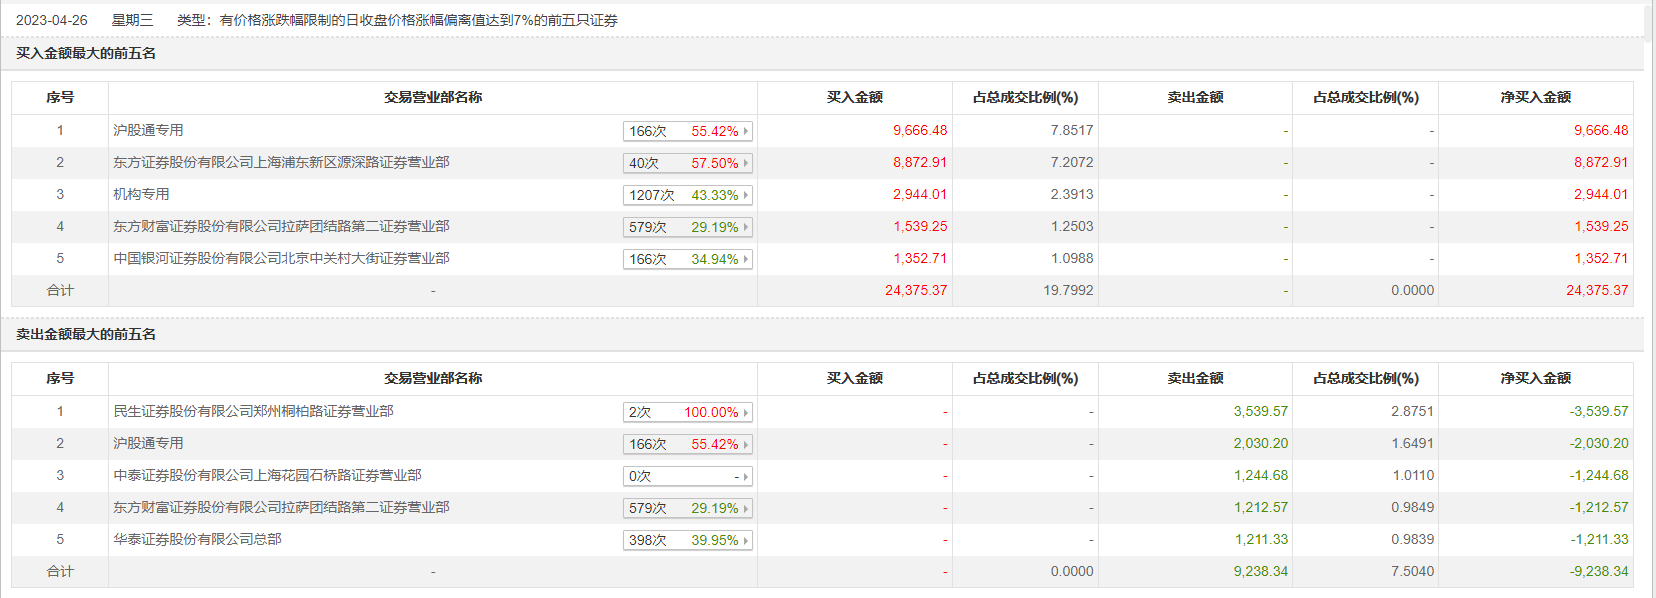This screenshot has width=1656, height=598.
Task: Open 机构专用 seat link
Action: tap(141, 194)
